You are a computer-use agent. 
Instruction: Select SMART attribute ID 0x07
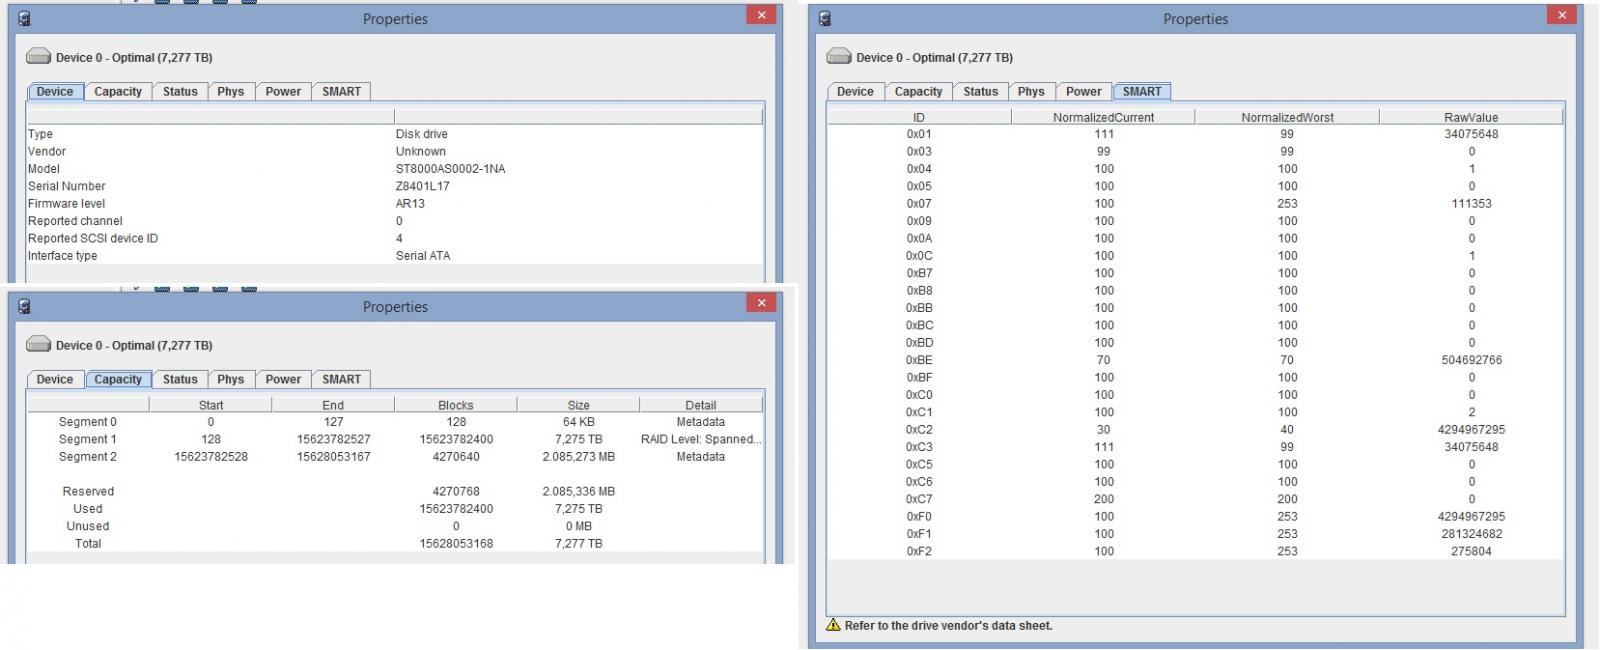(919, 204)
